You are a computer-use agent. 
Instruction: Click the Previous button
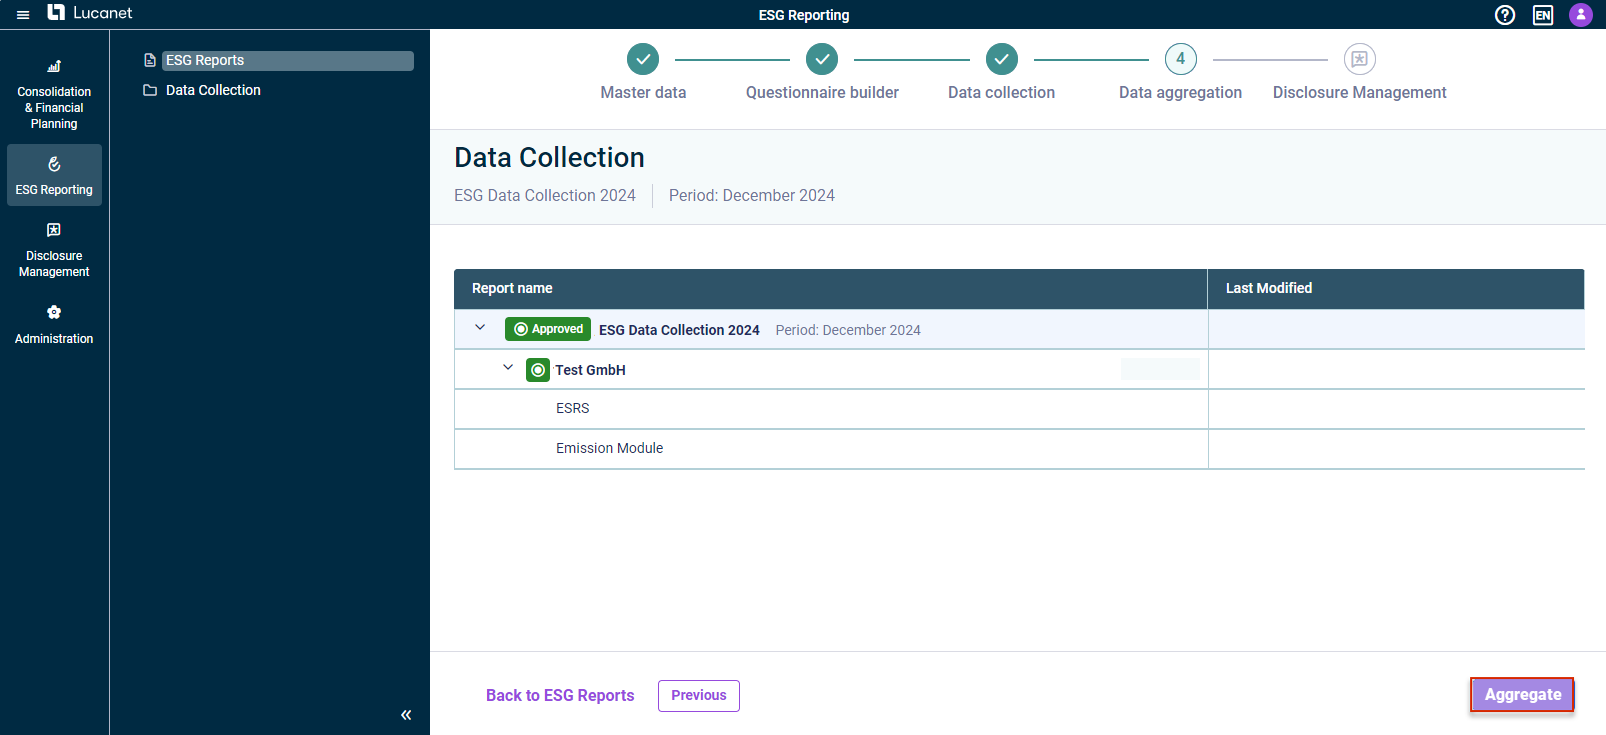(699, 696)
